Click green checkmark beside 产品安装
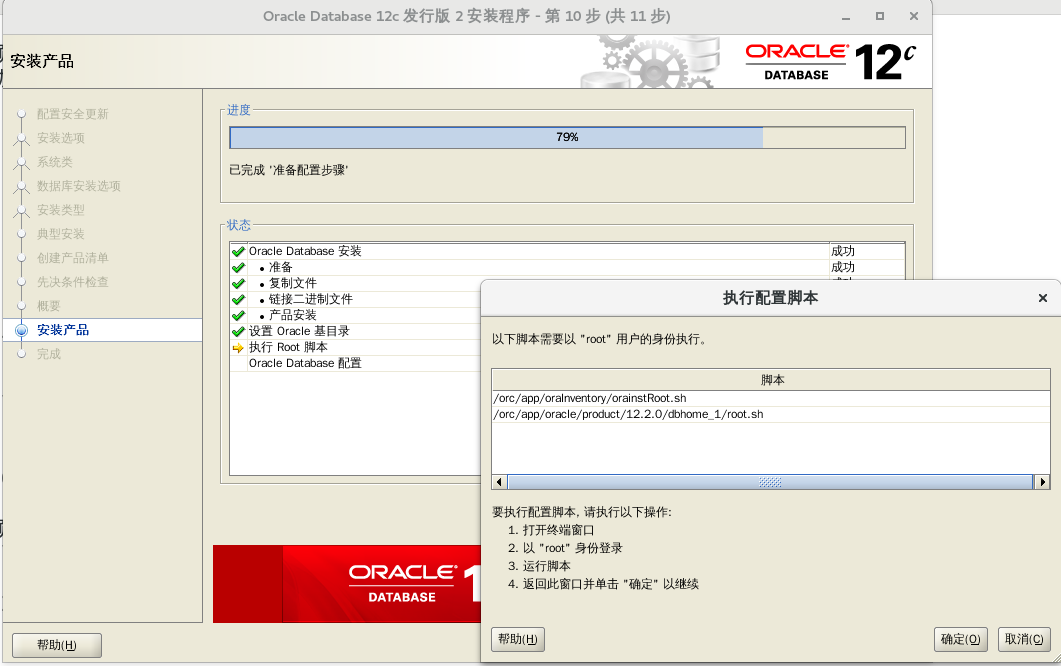This screenshot has width=1061, height=666. tap(238, 315)
